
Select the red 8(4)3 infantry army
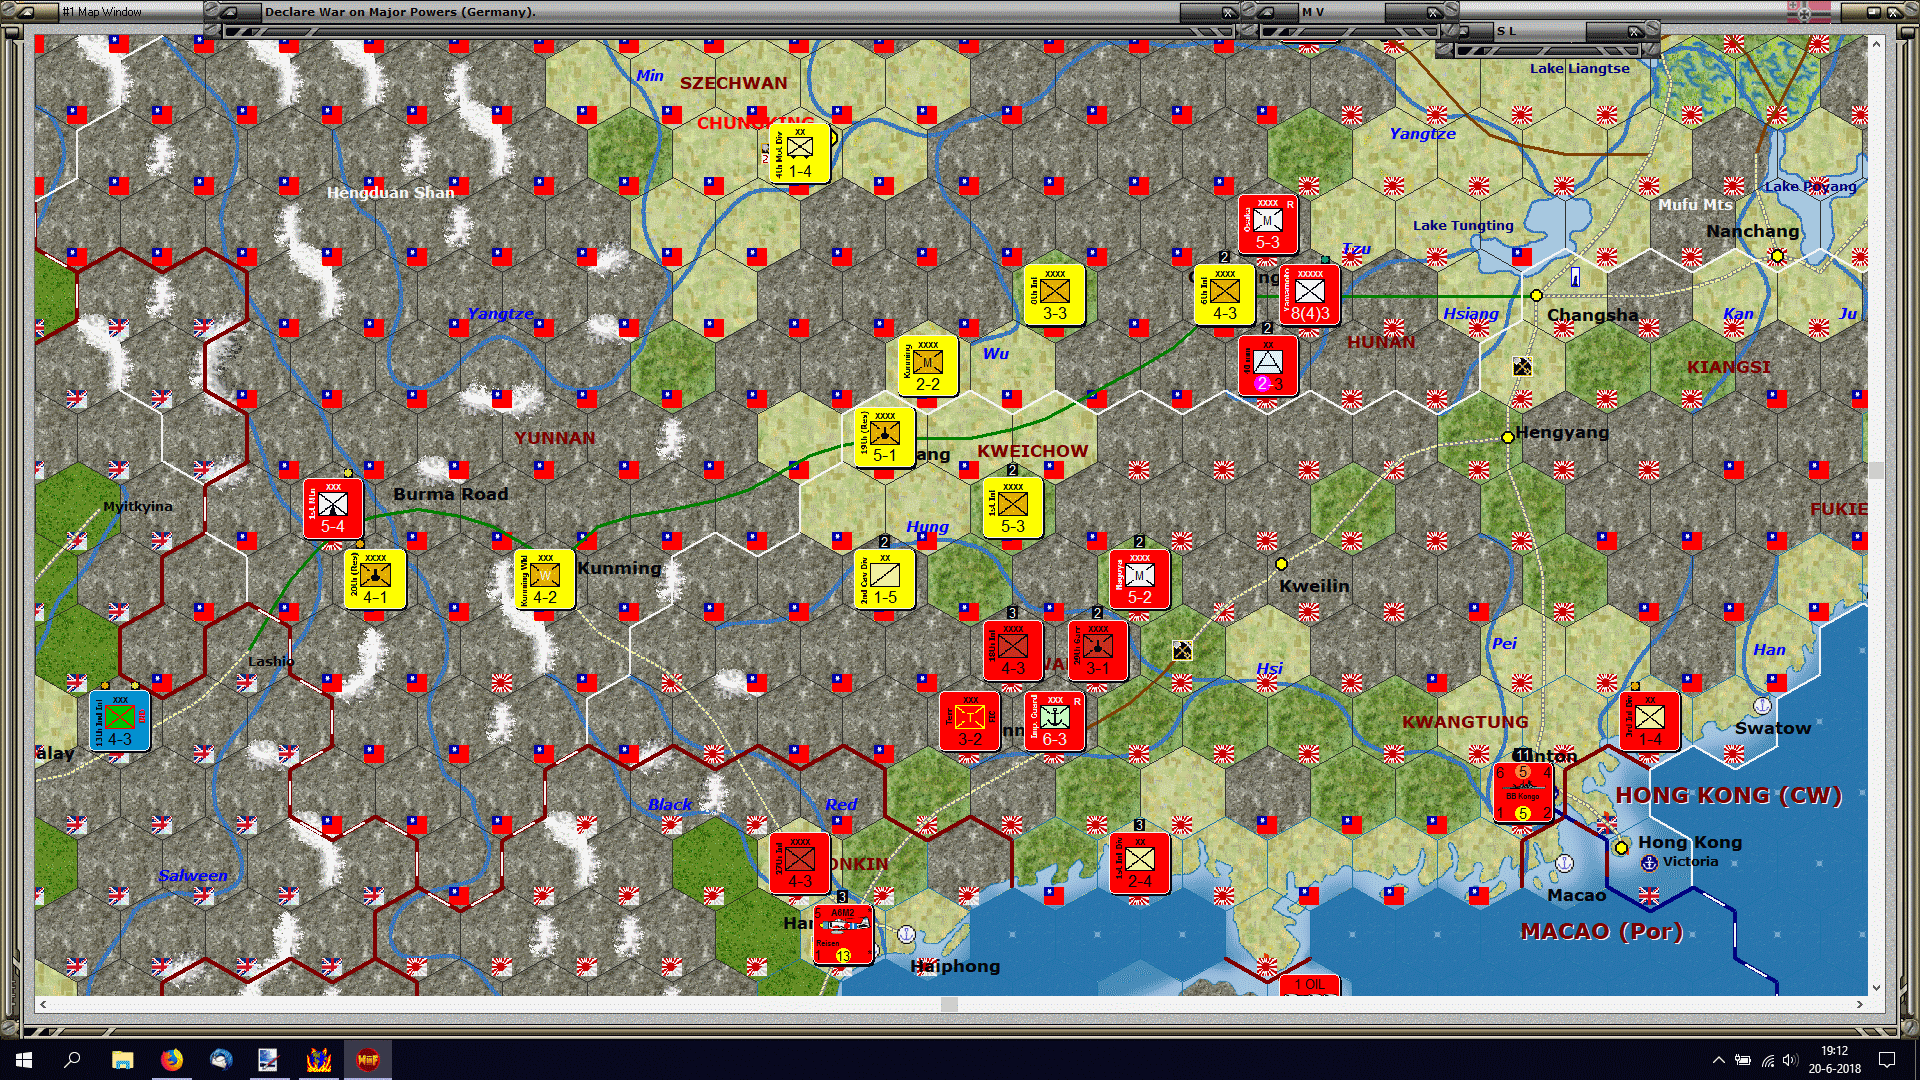[x=1310, y=295]
